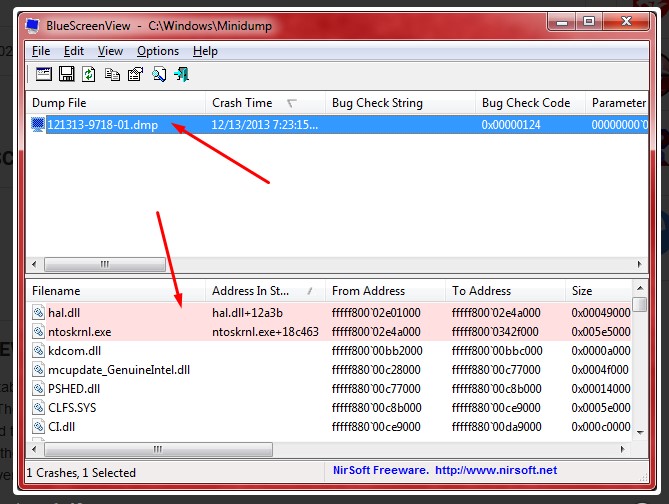669x504 pixels.
Task: Click the file icon next to CLFS.SYS
Action: pos(38,407)
